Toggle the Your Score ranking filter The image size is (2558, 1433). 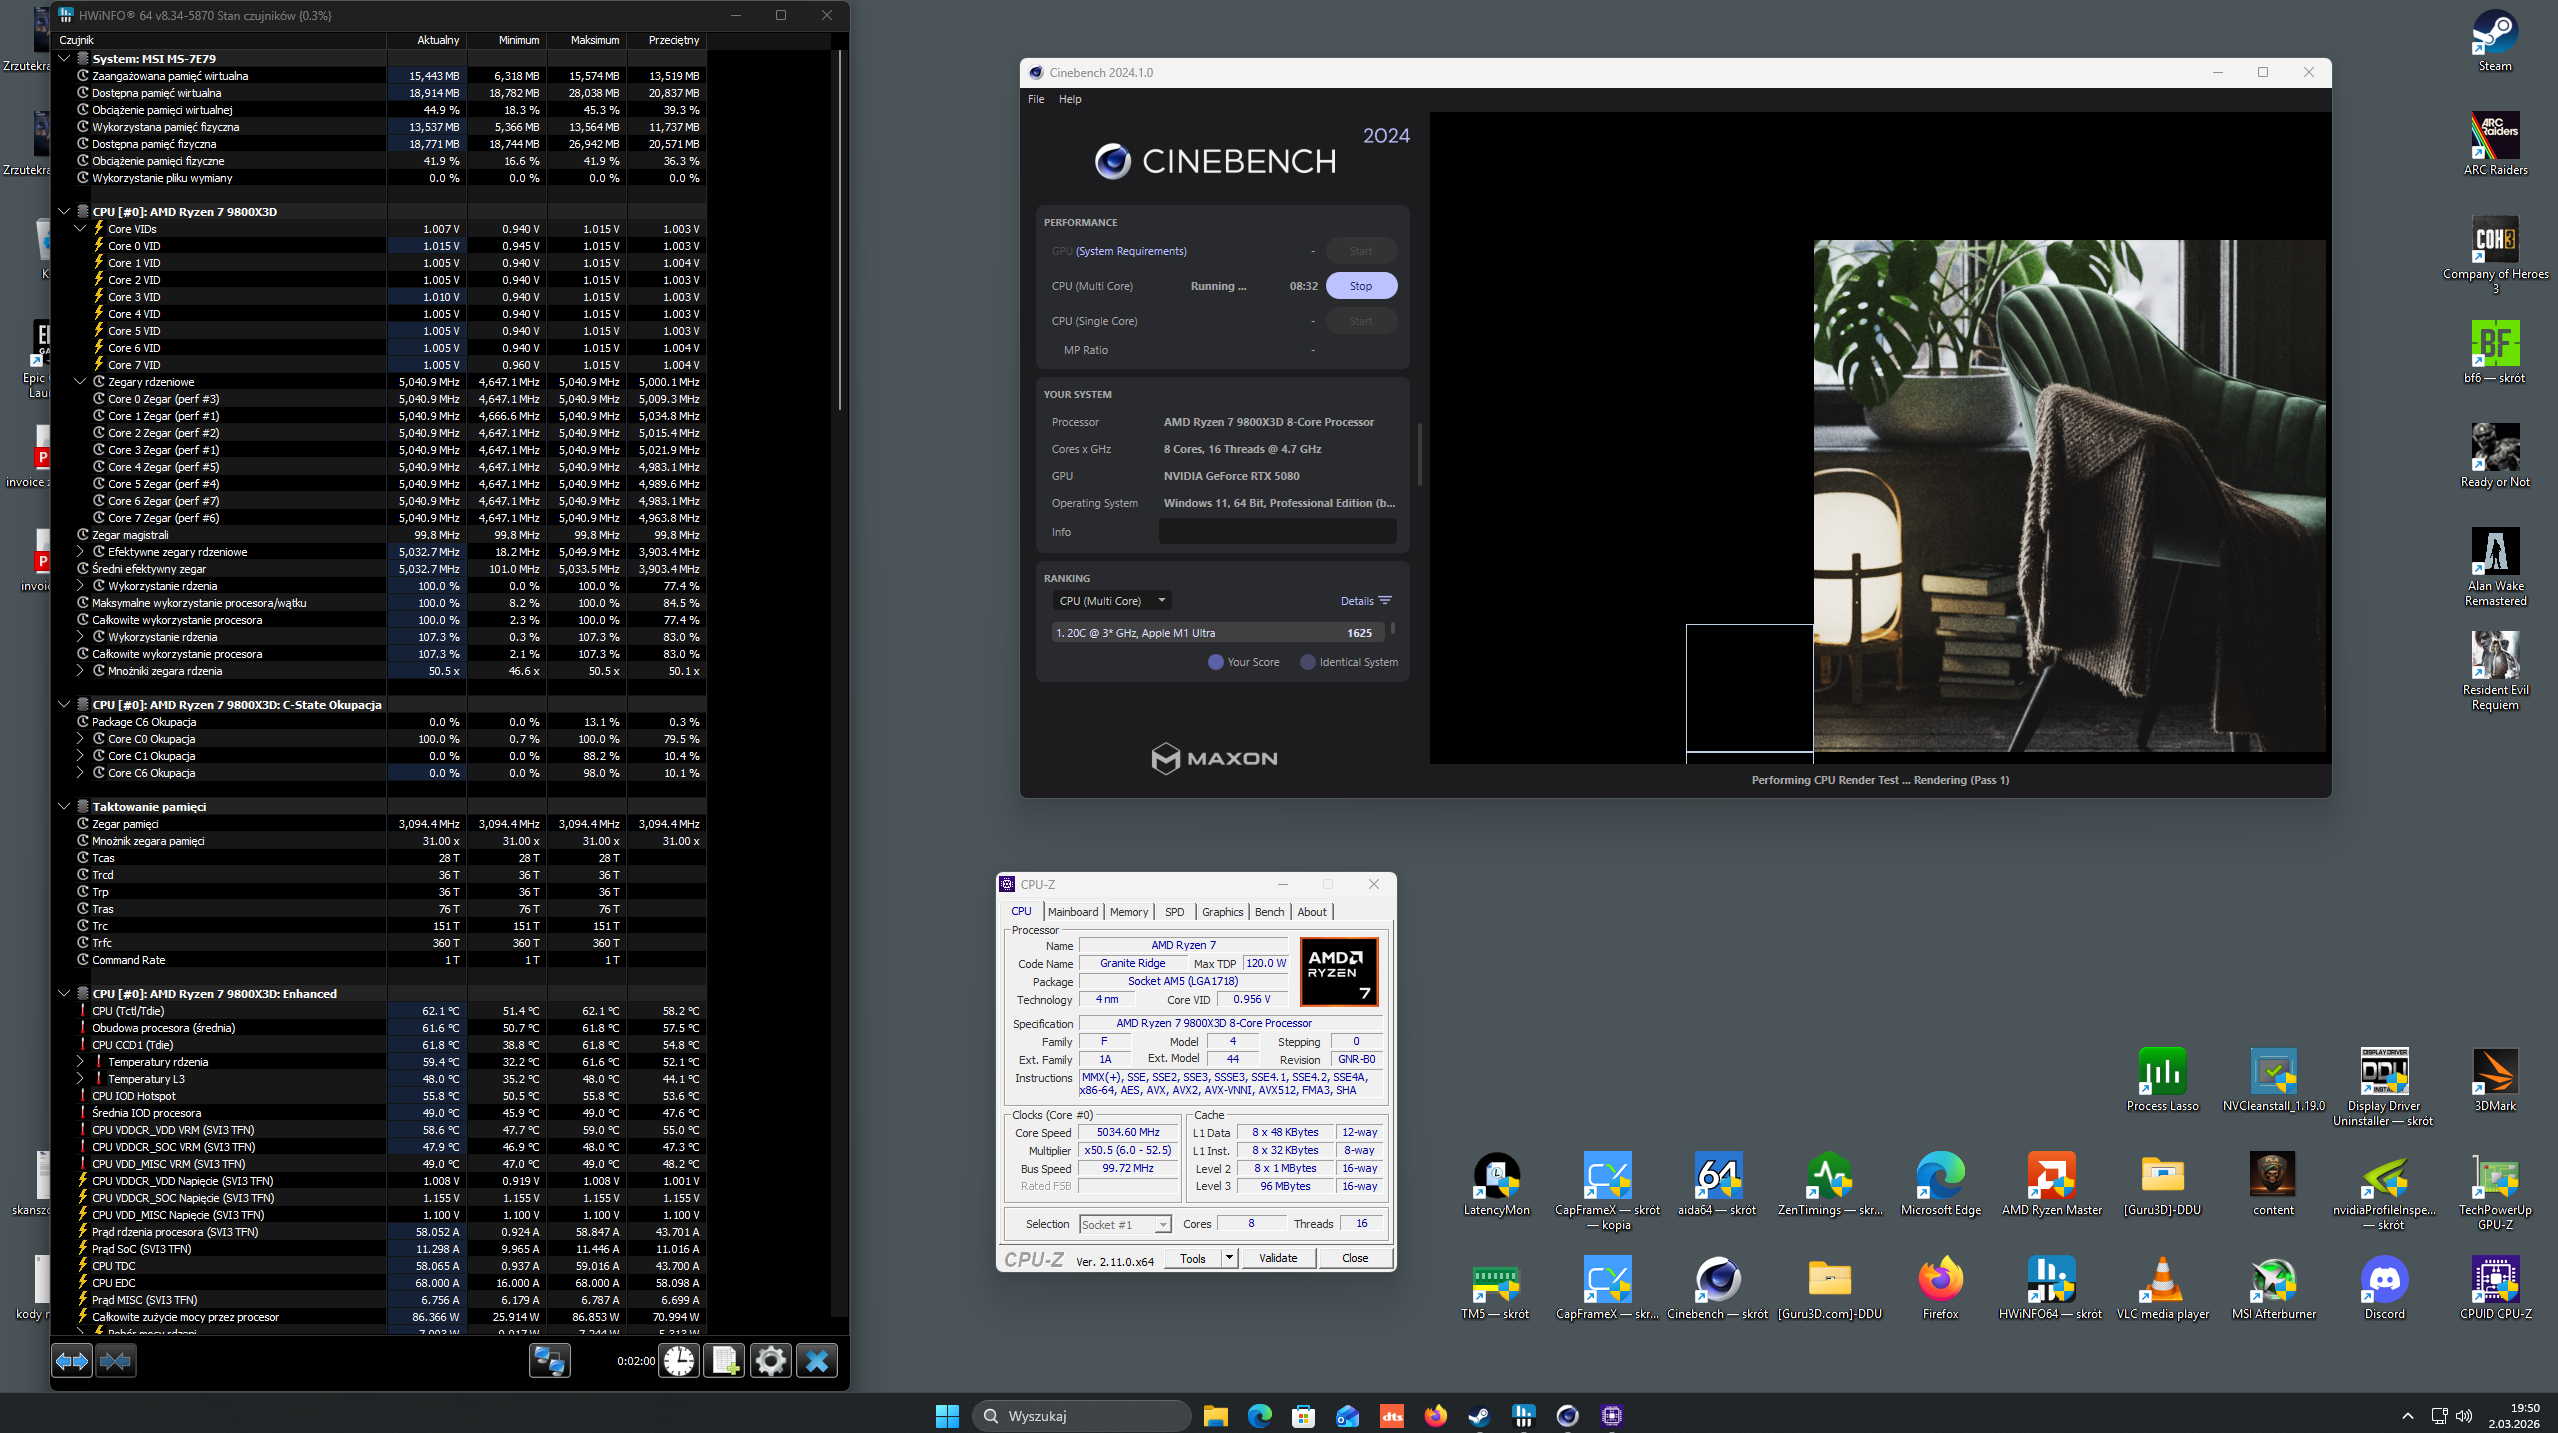click(1216, 662)
